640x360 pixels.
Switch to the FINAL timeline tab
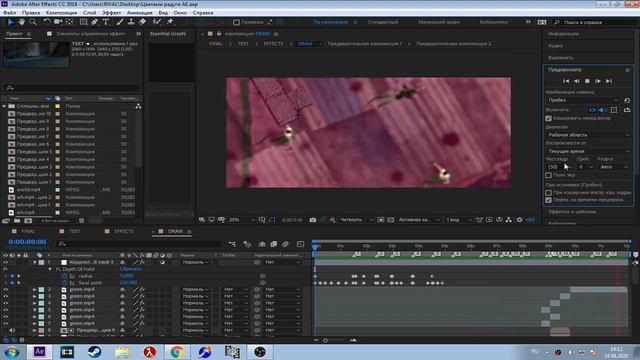(x=28, y=231)
